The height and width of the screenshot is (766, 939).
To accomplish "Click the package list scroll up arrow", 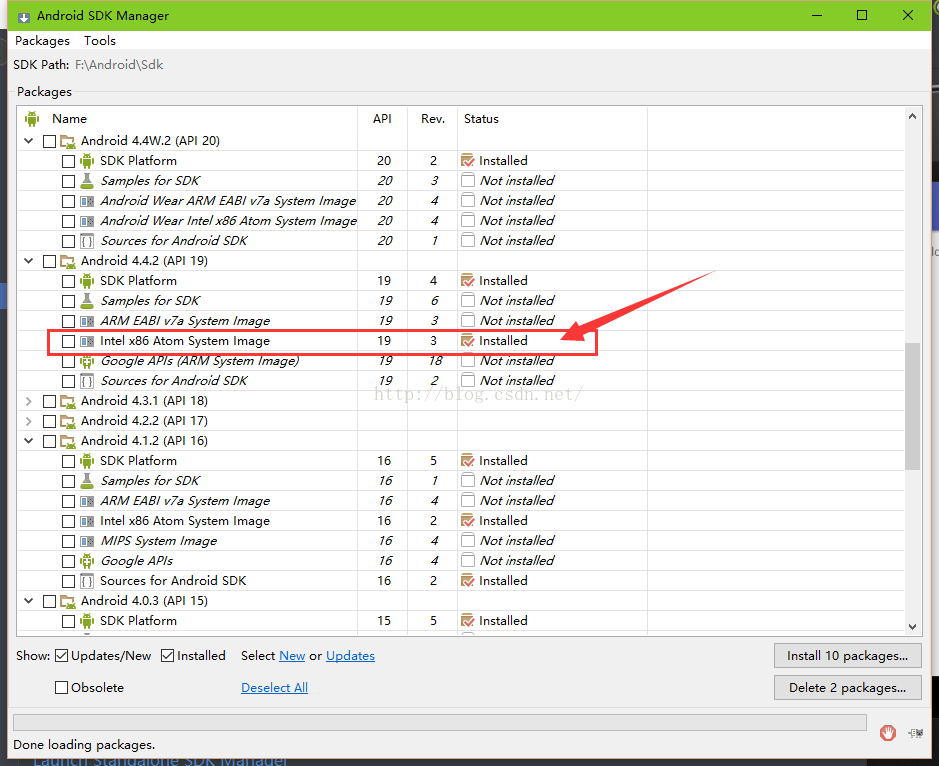I will (x=912, y=116).
